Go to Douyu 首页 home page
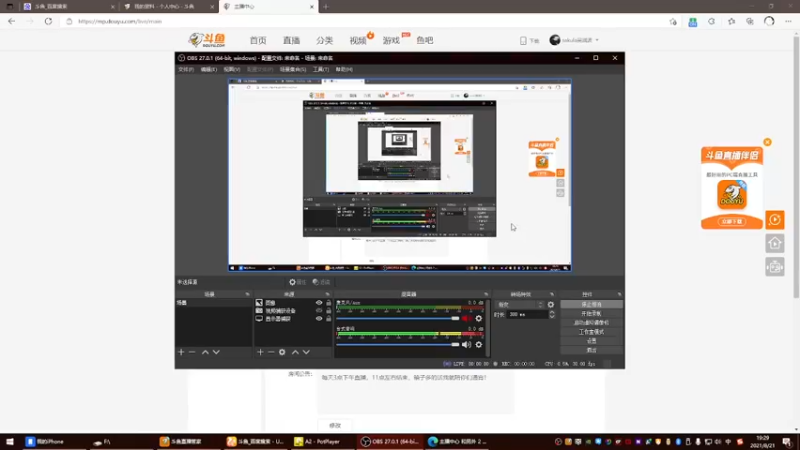800x450 pixels. [x=258, y=40]
